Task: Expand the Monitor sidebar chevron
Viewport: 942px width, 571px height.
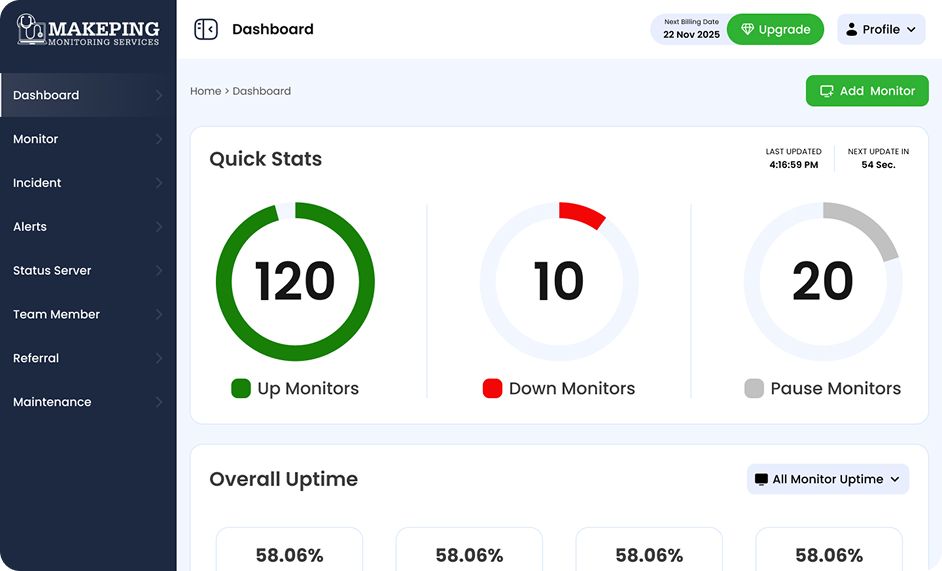Action: [x=159, y=139]
